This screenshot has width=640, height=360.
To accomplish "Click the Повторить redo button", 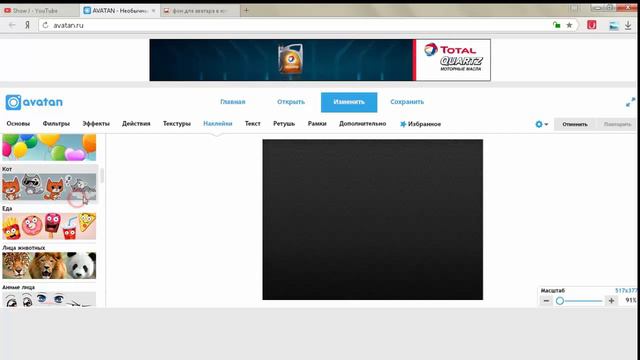I will [x=617, y=124].
